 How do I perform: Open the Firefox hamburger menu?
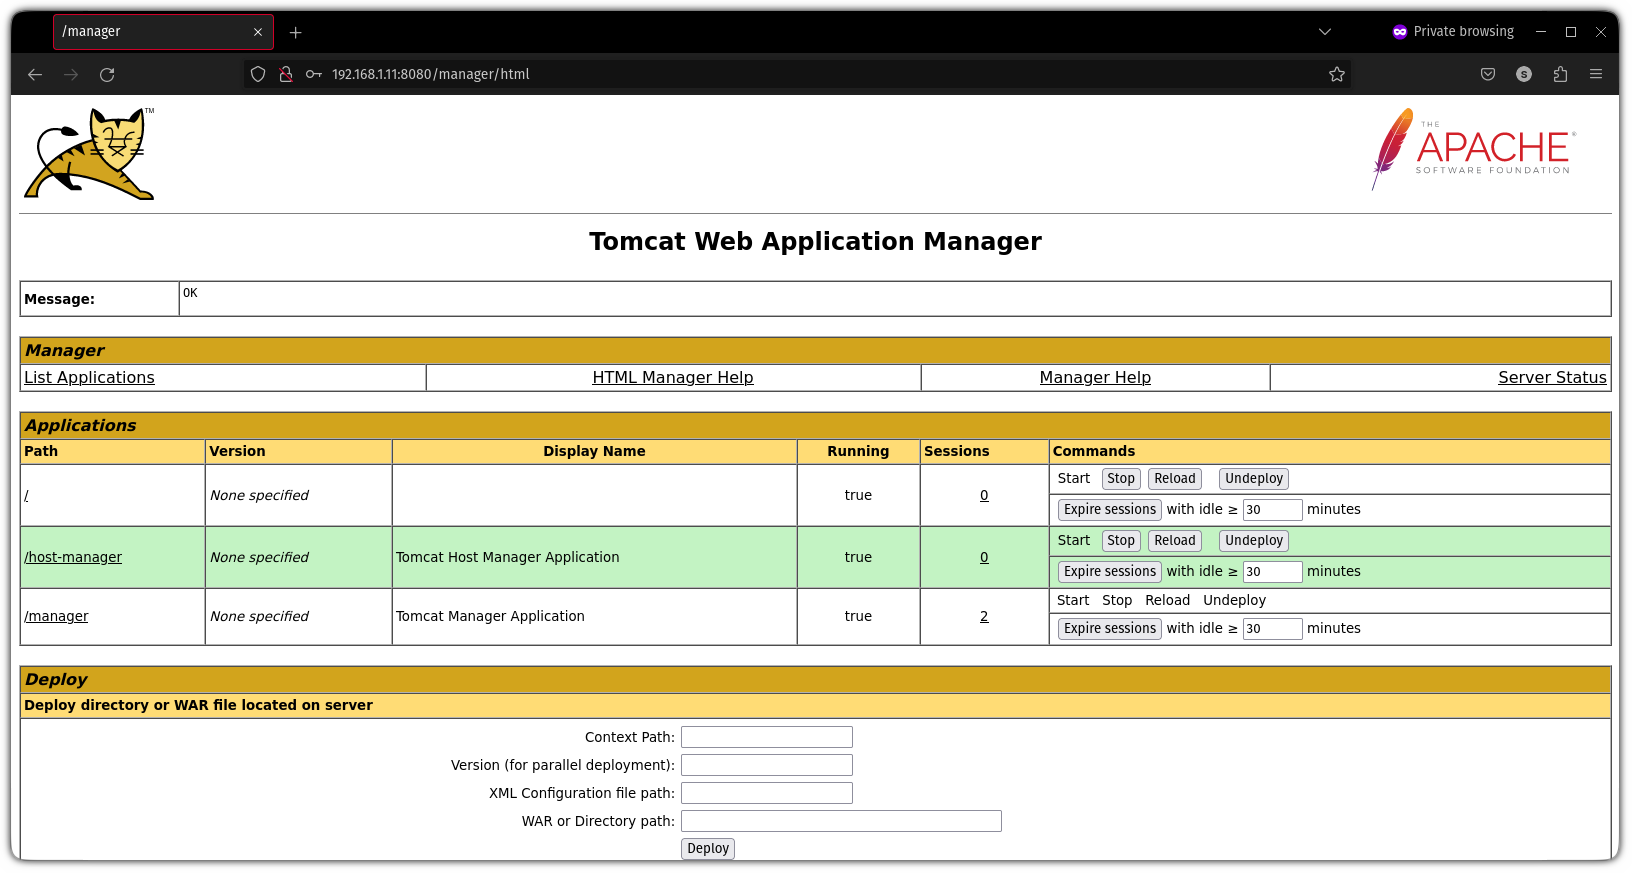[x=1596, y=75]
